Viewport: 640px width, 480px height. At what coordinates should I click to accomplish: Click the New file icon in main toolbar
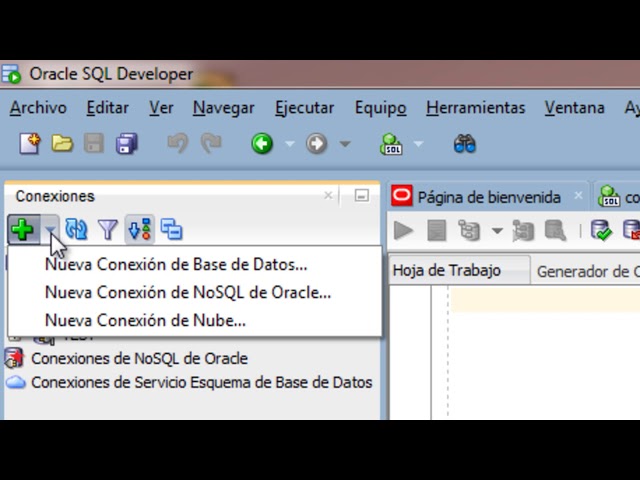click(x=30, y=143)
